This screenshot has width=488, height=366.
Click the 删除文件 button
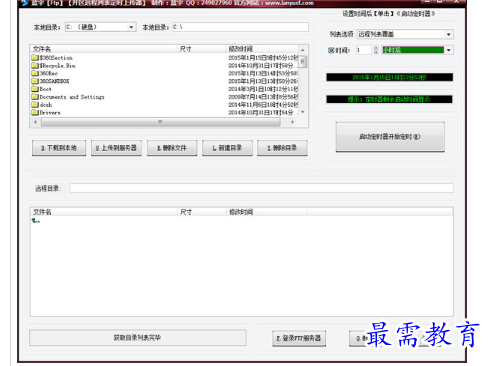click(172, 148)
